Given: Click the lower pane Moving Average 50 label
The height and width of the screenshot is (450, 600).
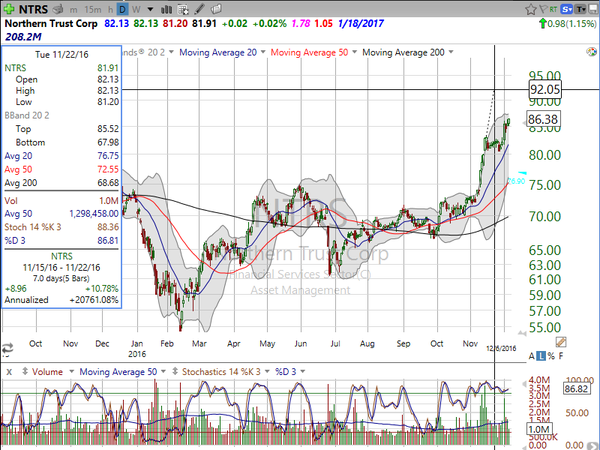Looking at the screenshot, I should pyautogui.click(x=118, y=372).
